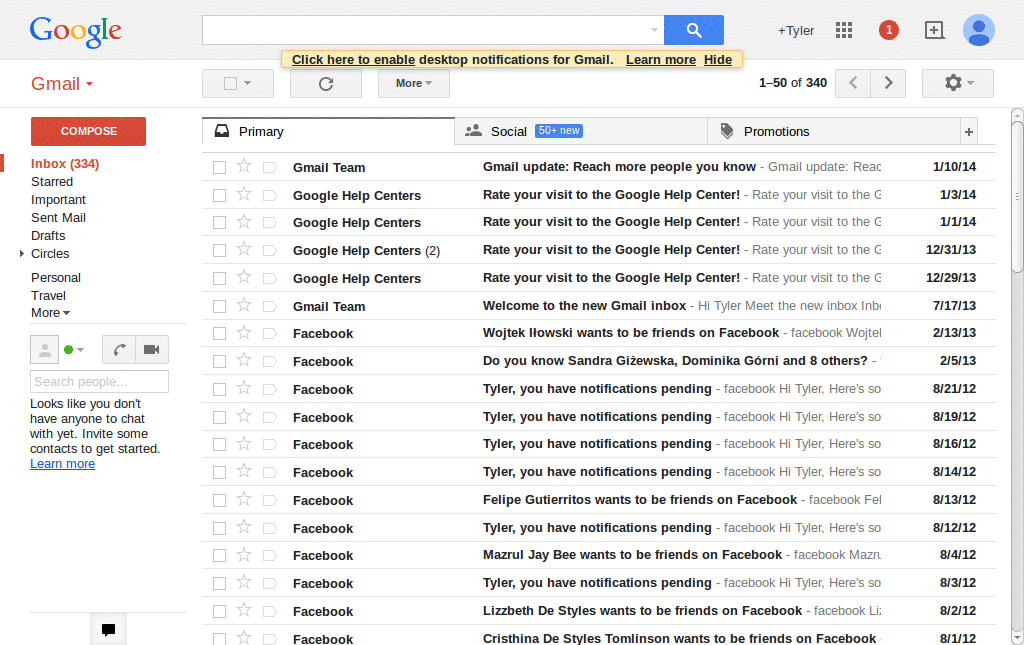
Task: Mark 12/31/13 Google Help Centers email important
Action: [270, 251]
